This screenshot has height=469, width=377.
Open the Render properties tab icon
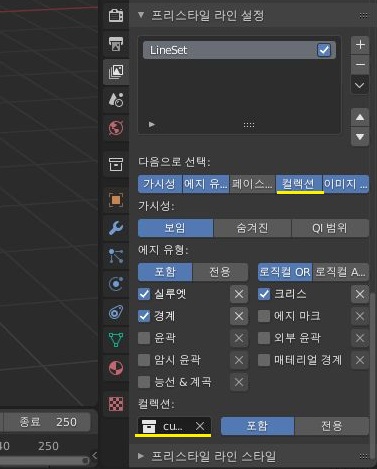click(116, 15)
